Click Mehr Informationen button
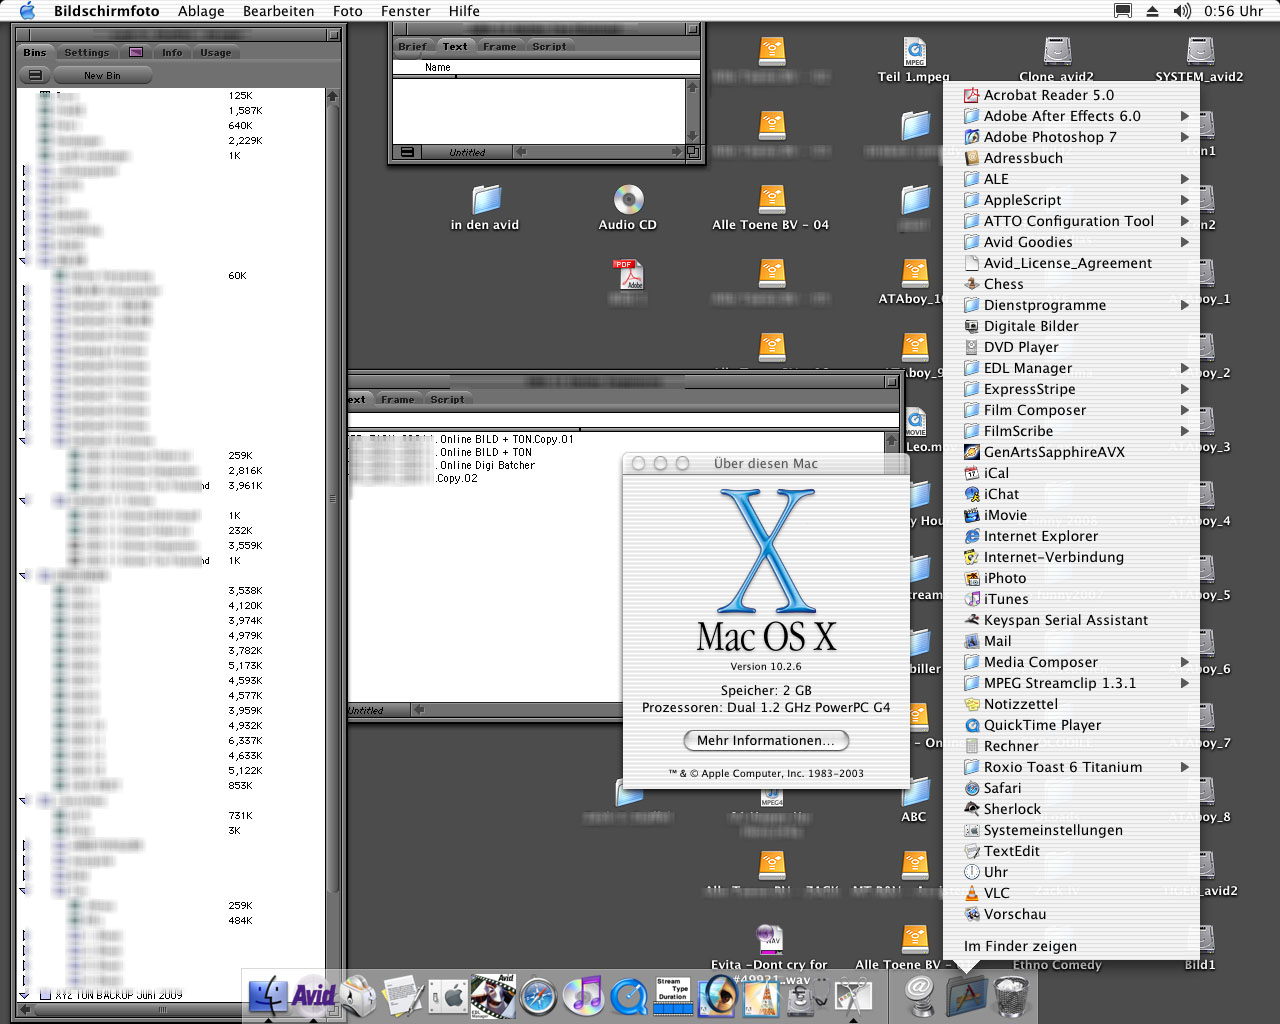This screenshot has height=1024, width=1280. pos(766,740)
